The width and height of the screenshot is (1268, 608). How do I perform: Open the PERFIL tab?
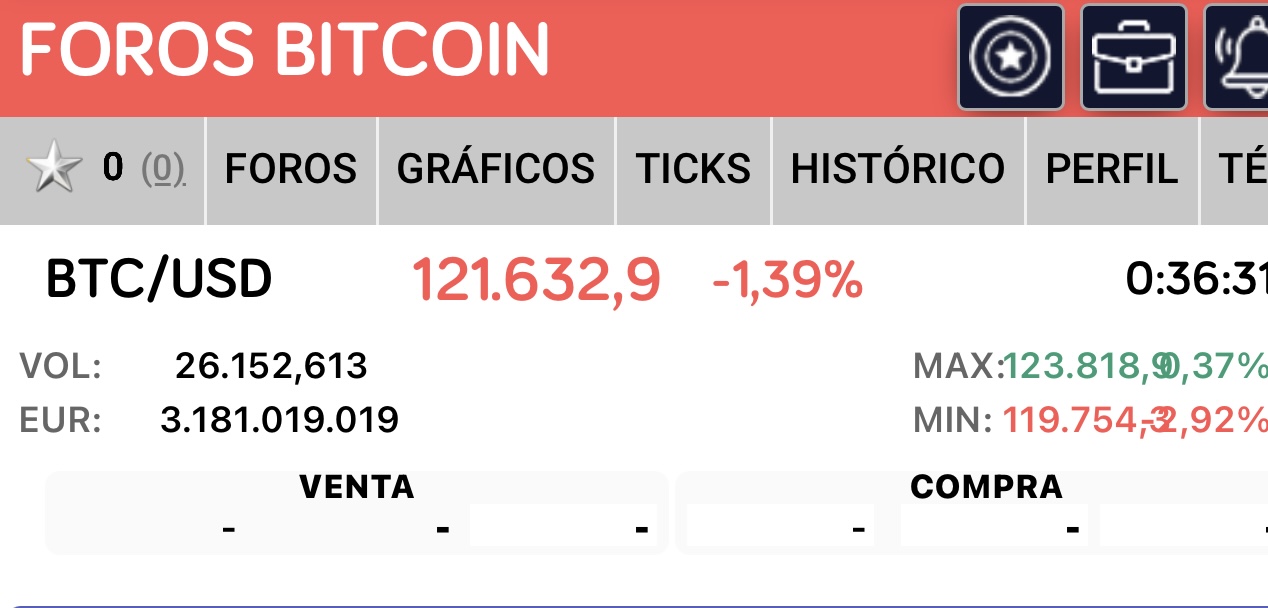[x=1112, y=169]
